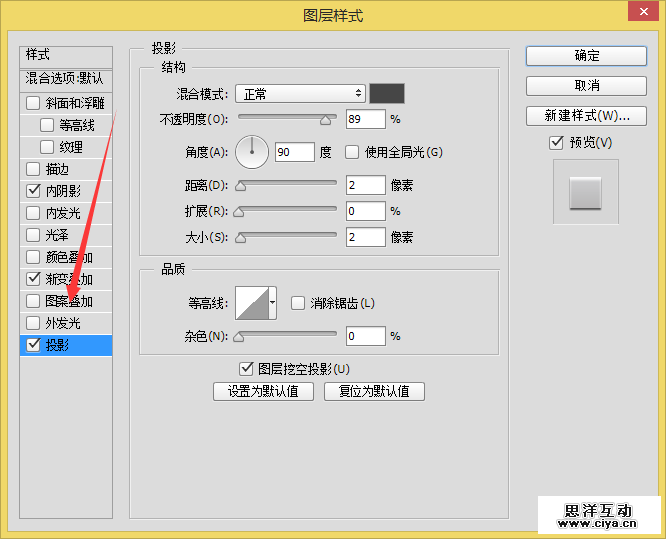Click the 距离 value field
Screen dimensions: 666x539
click(366, 185)
